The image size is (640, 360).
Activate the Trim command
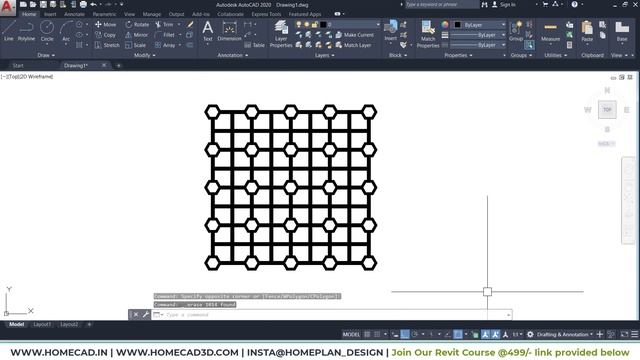[x=164, y=24]
